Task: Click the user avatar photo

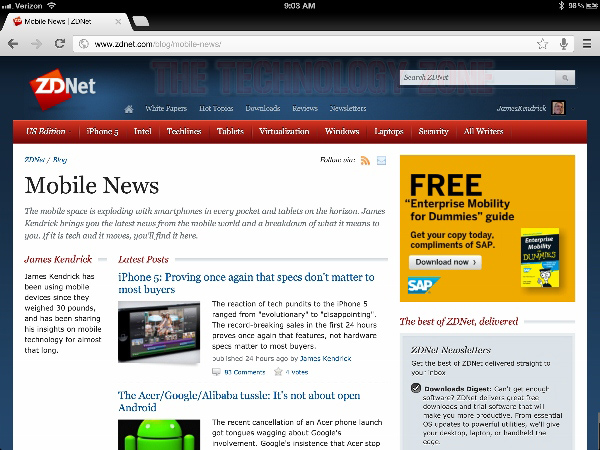Action: [558, 108]
